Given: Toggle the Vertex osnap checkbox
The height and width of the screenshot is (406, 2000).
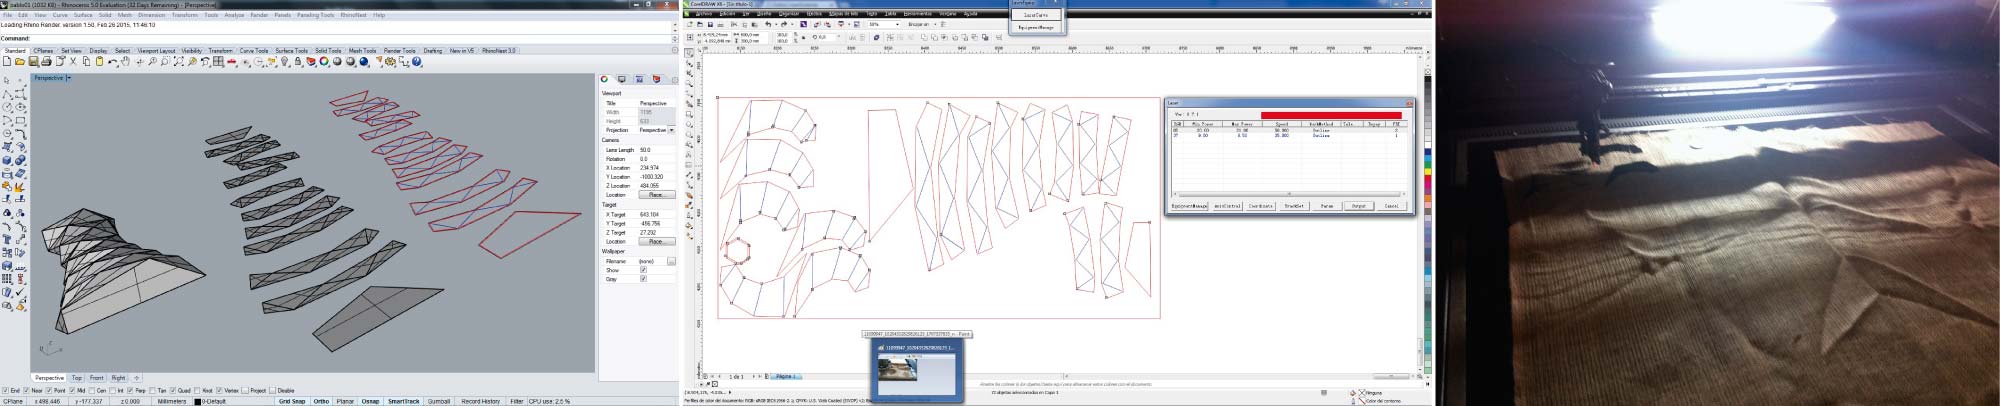Looking at the screenshot, I should [x=219, y=390].
